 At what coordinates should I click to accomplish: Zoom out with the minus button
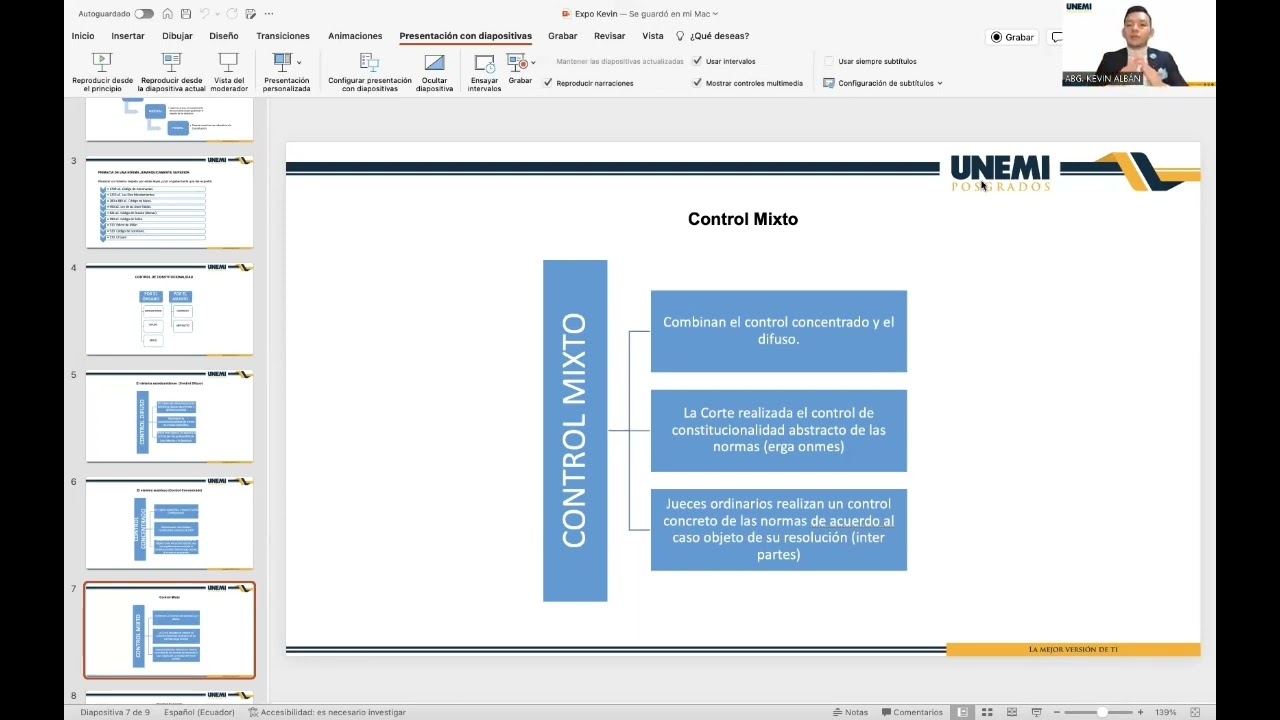pyautogui.click(x=1057, y=712)
